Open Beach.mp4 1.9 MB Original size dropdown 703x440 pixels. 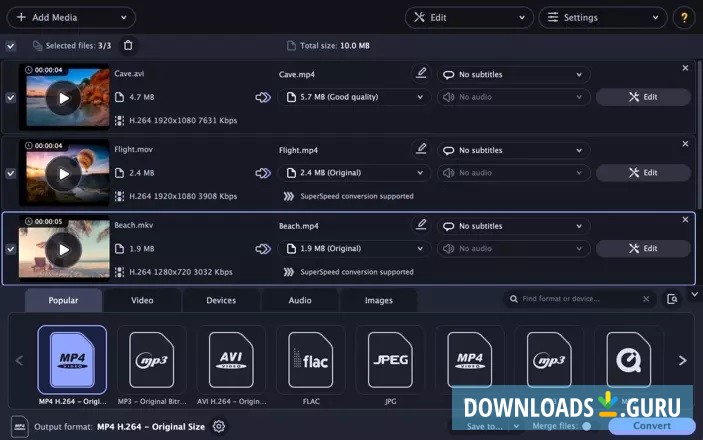(x=354, y=248)
